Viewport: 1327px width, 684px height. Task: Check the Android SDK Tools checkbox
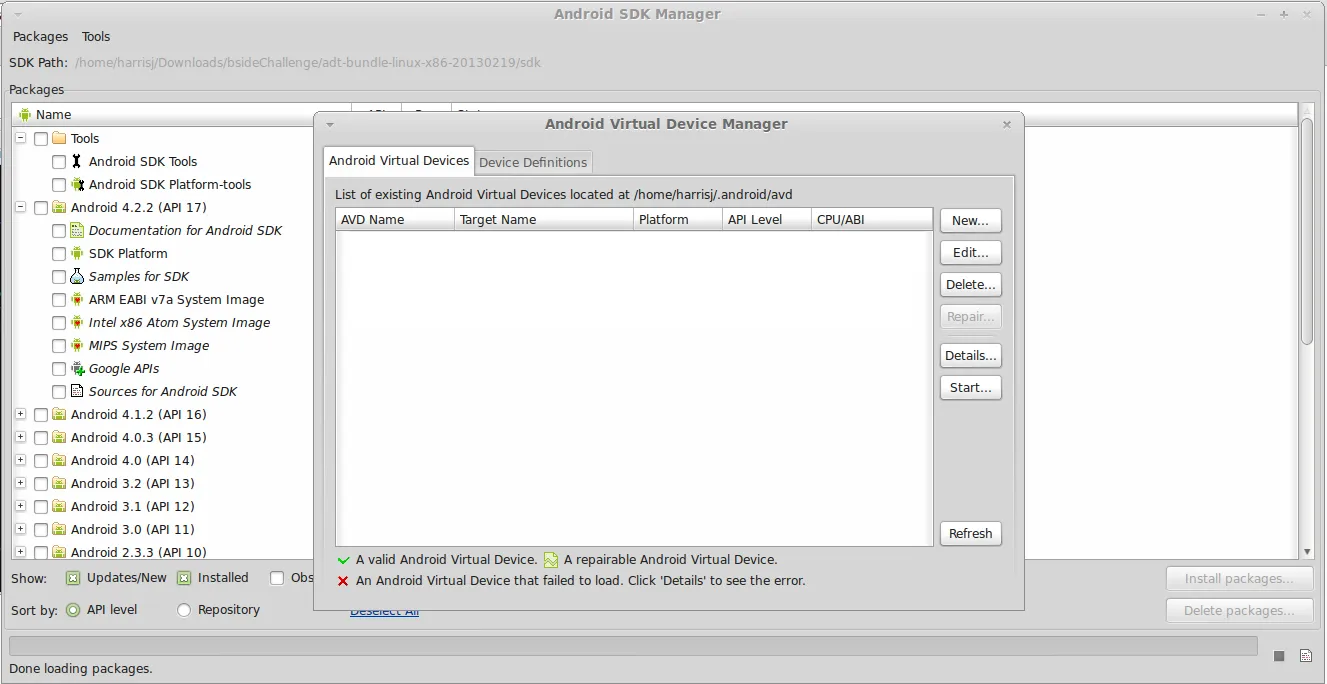pos(59,162)
